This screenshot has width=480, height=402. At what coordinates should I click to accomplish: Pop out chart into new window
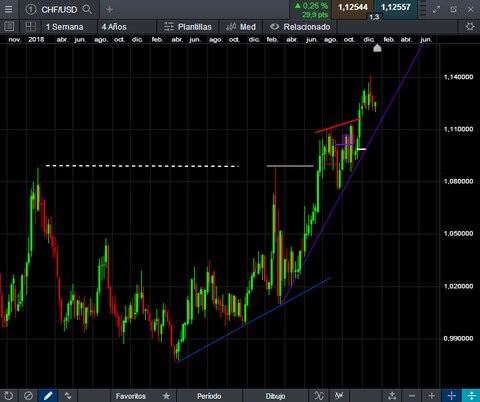pos(453,9)
